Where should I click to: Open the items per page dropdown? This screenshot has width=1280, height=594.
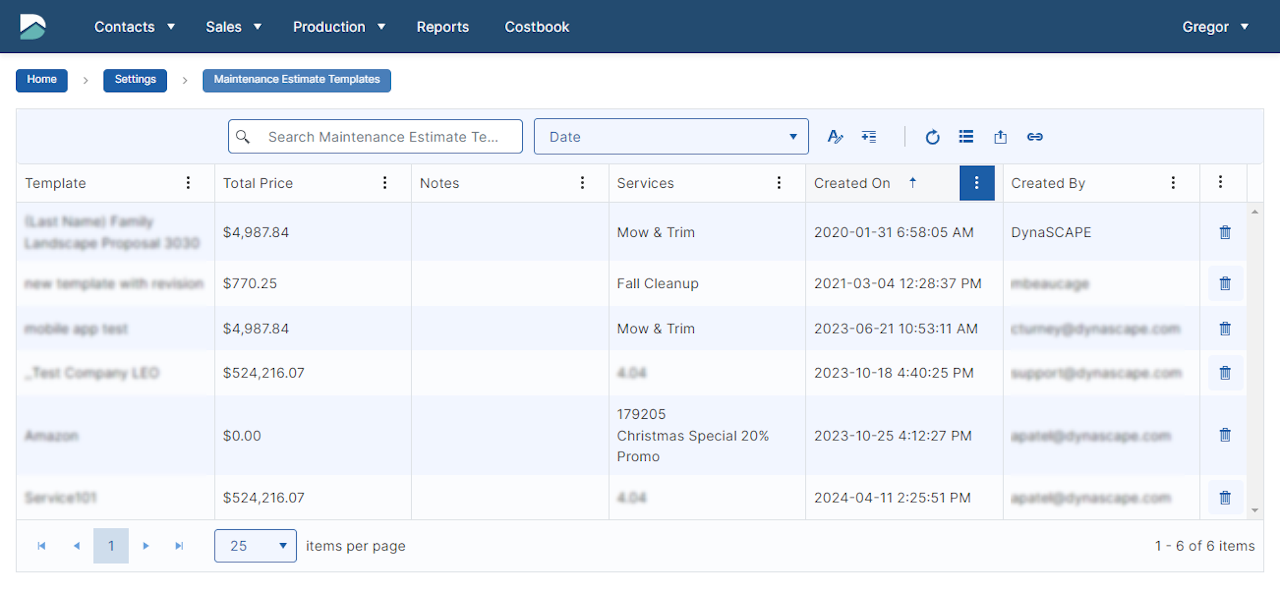(x=255, y=546)
